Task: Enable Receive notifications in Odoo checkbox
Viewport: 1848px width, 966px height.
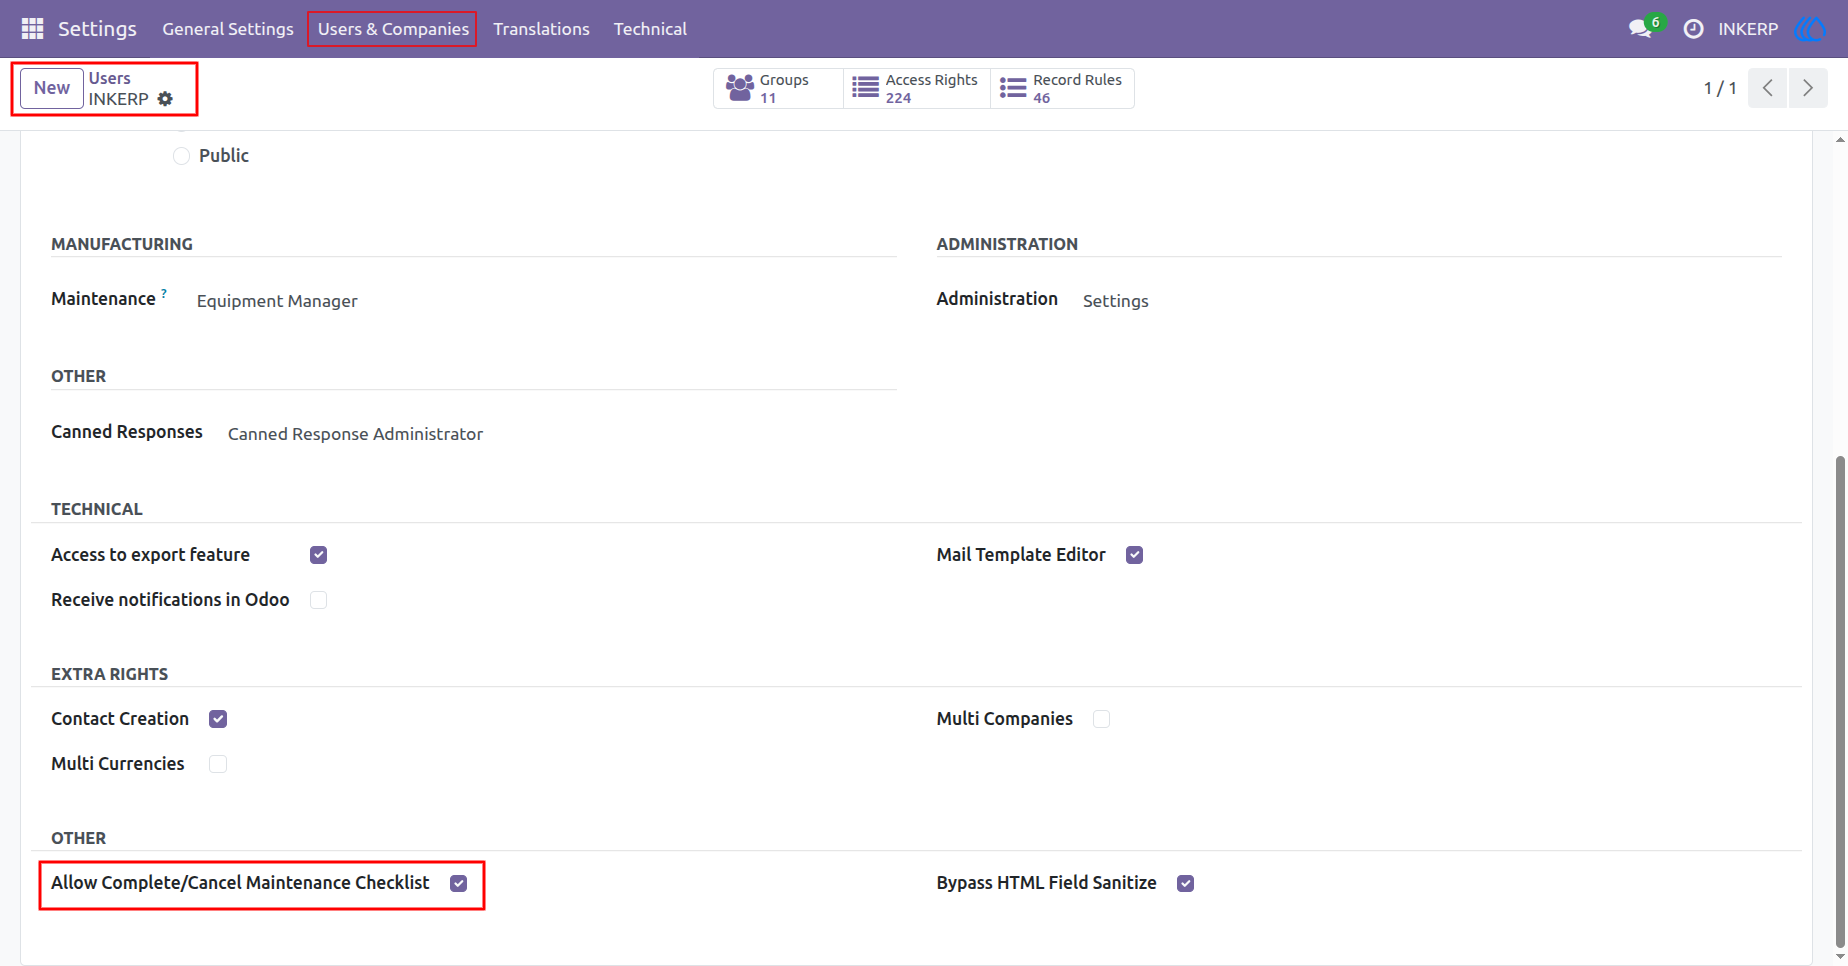Action: pos(319,600)
